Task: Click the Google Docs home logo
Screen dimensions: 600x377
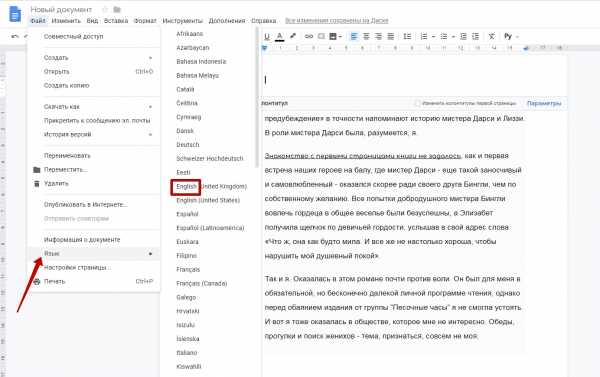Action: click(x=15, y=14)
